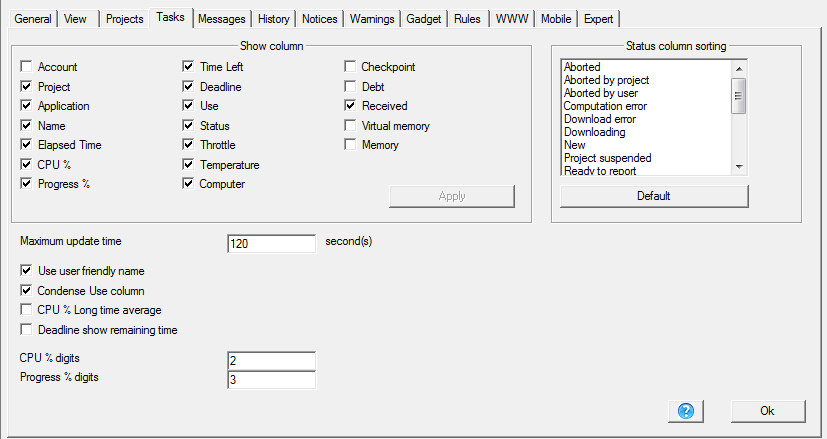Select Aborted by user status entry
Screen dimensions: 827x439
pos(601,93)
